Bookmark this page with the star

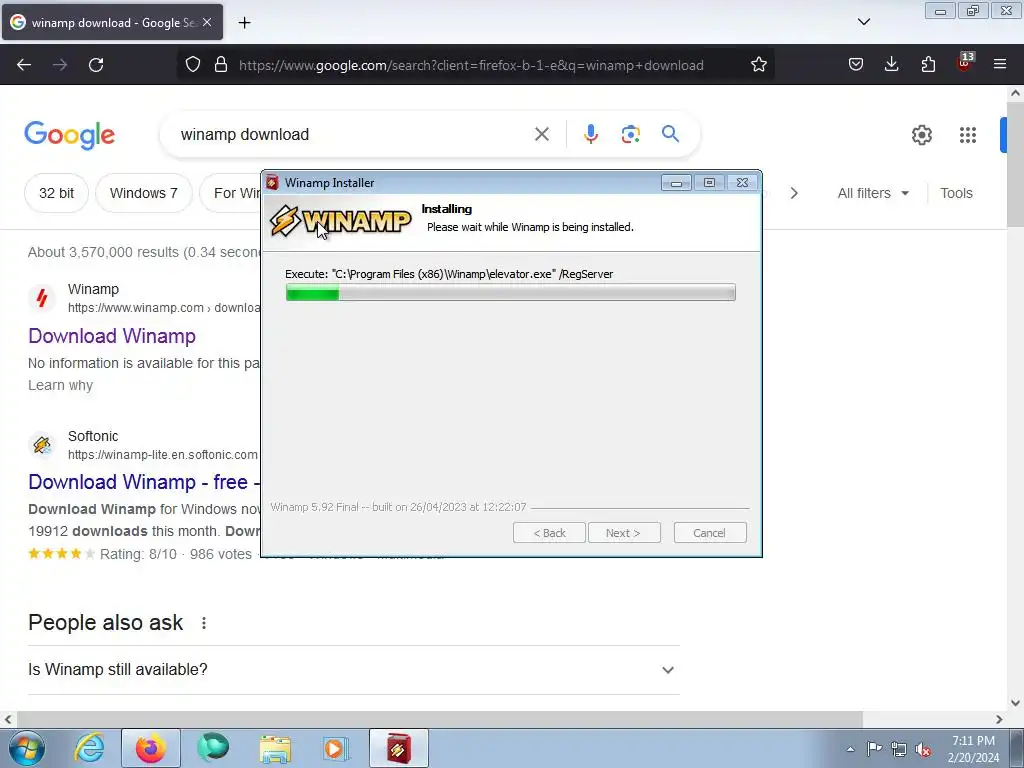point(758,65)
